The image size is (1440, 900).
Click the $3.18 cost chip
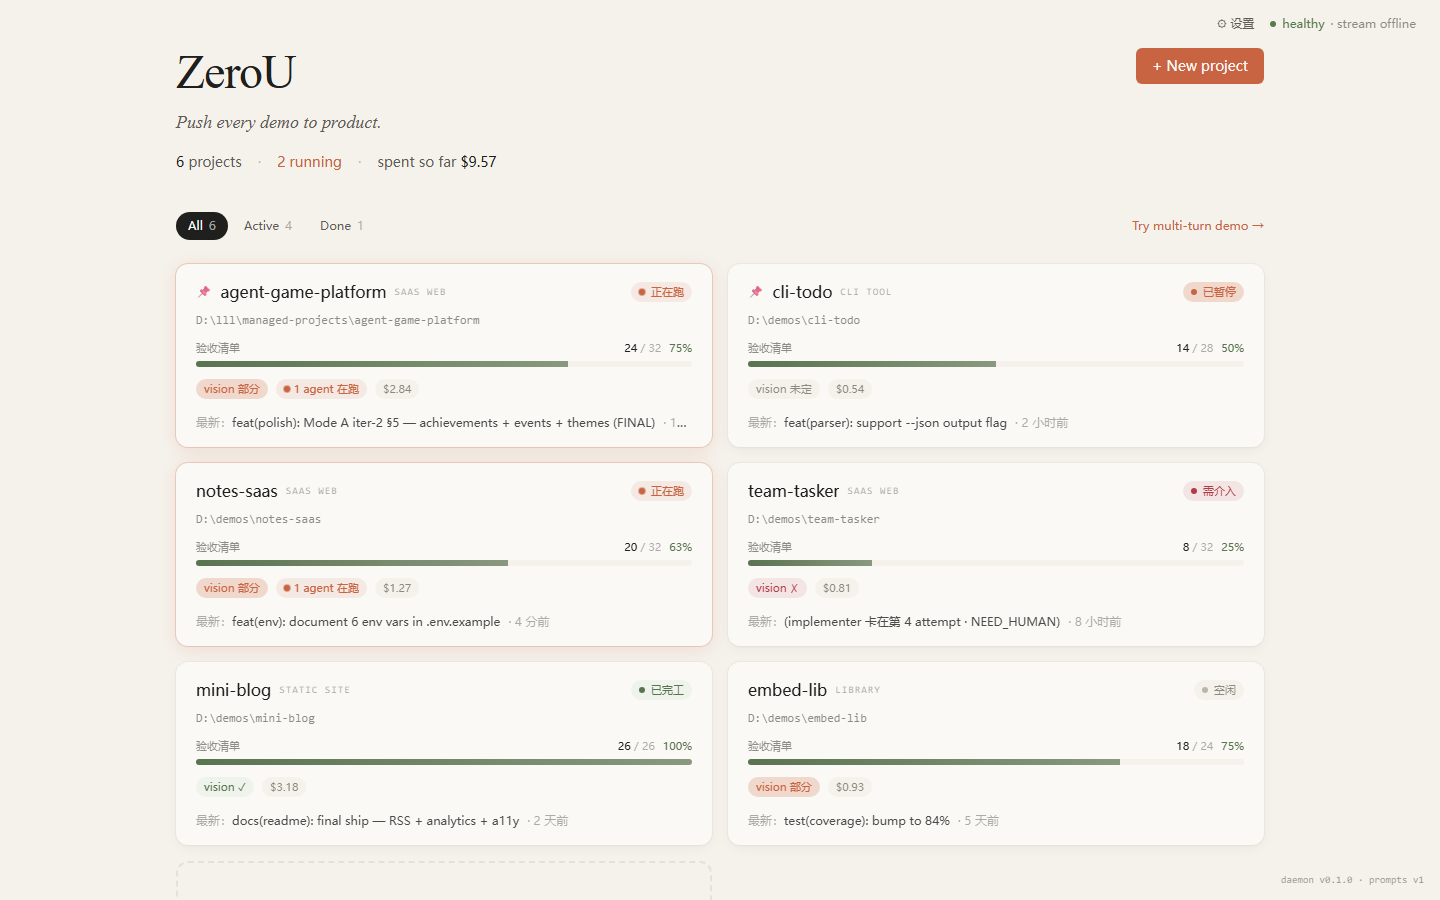(284, 787)
